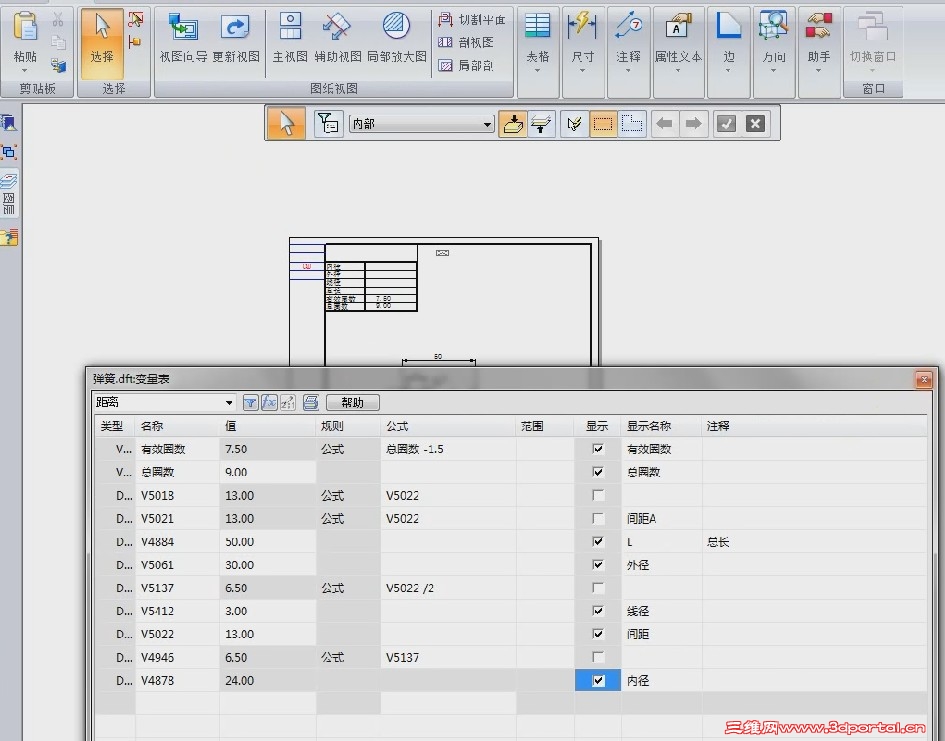Click the 视图向导 (View Wizard) icon
Viewport: 945px width, 741px height.
pyautogui.click(x=183, y=27)
